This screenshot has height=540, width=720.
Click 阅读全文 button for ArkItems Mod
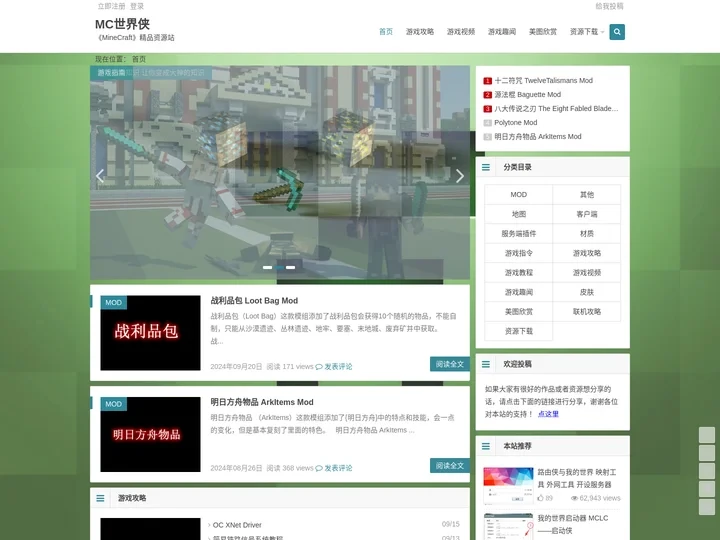click(x=450, y=466)
